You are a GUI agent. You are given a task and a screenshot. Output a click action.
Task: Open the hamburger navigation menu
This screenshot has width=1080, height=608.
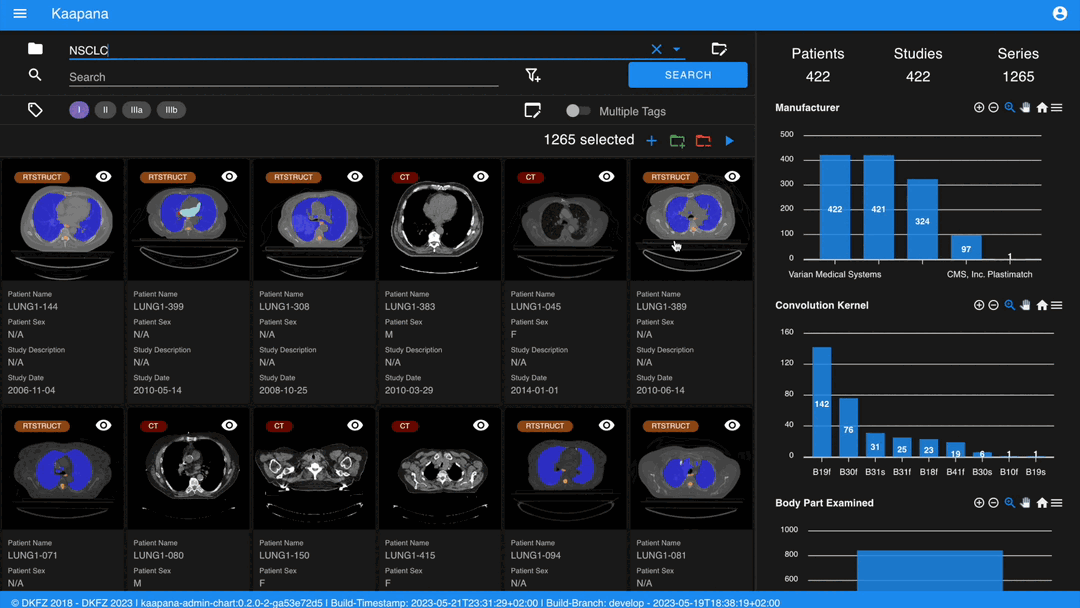(20, 14)
